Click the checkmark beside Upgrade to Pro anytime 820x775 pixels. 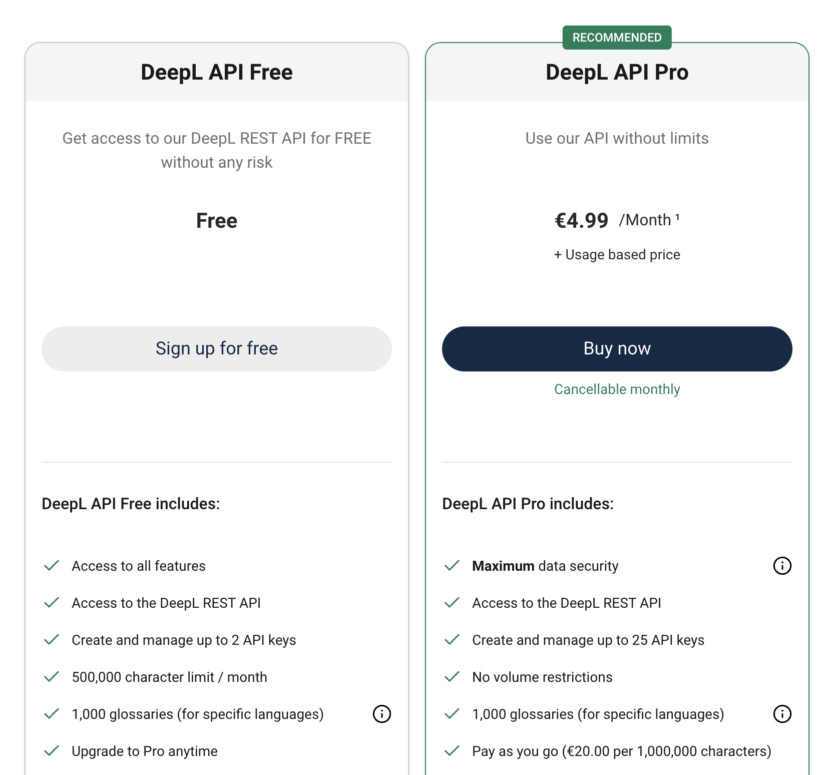[x=51, y=751]
